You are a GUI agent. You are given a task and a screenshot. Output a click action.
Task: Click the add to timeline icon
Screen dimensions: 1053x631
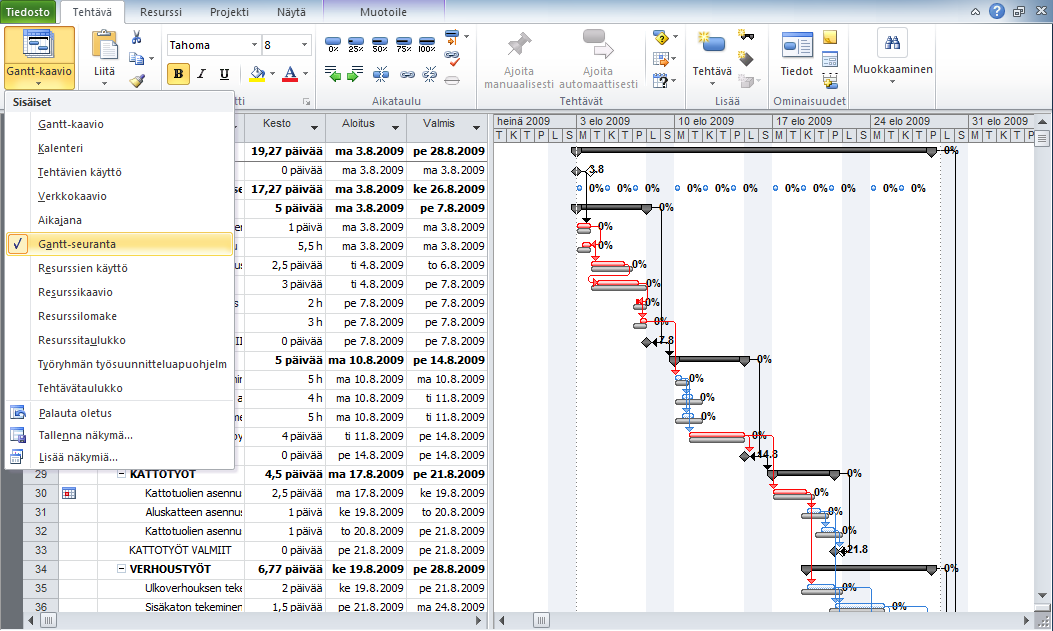pyautogui.click(x=830, y=81)
